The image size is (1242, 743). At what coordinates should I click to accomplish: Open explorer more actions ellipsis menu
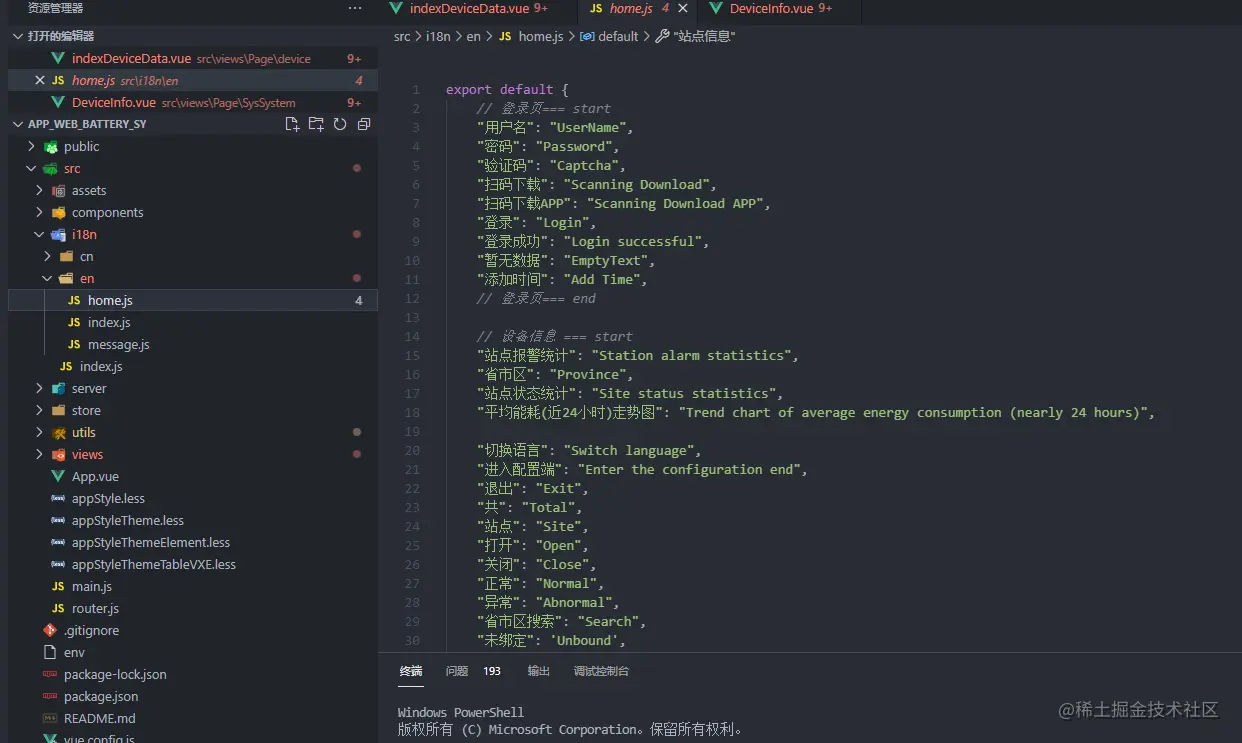[355, 8]
